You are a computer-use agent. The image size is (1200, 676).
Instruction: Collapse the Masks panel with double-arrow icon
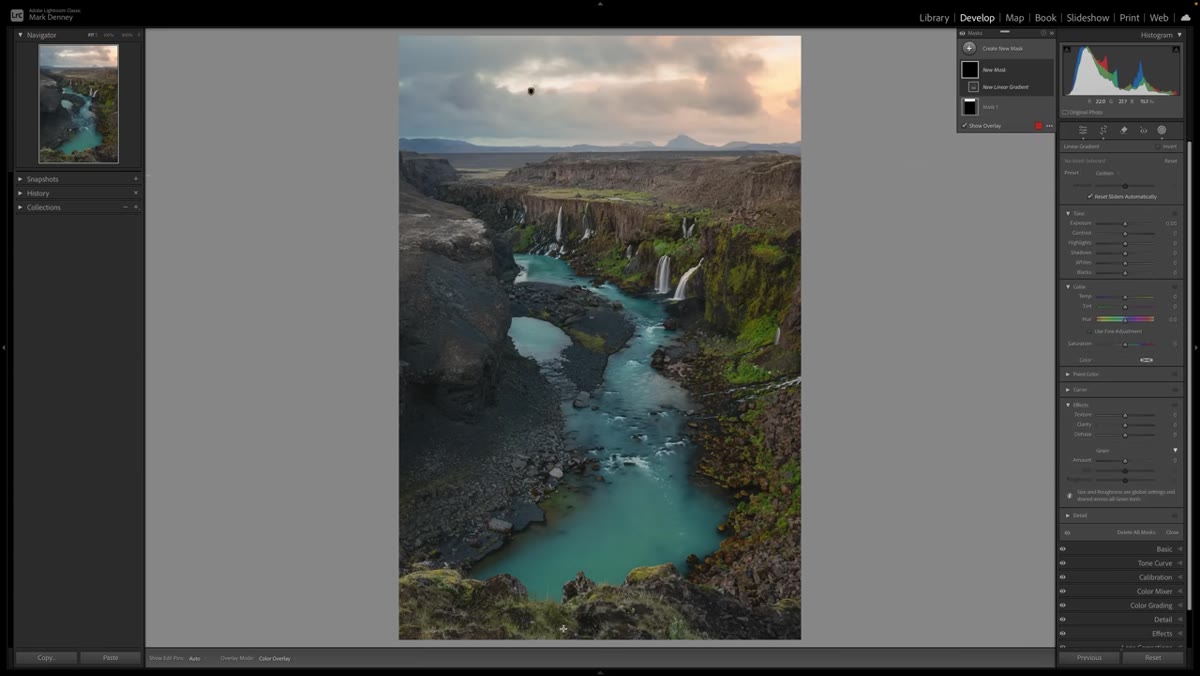(x=1051, y=33)
